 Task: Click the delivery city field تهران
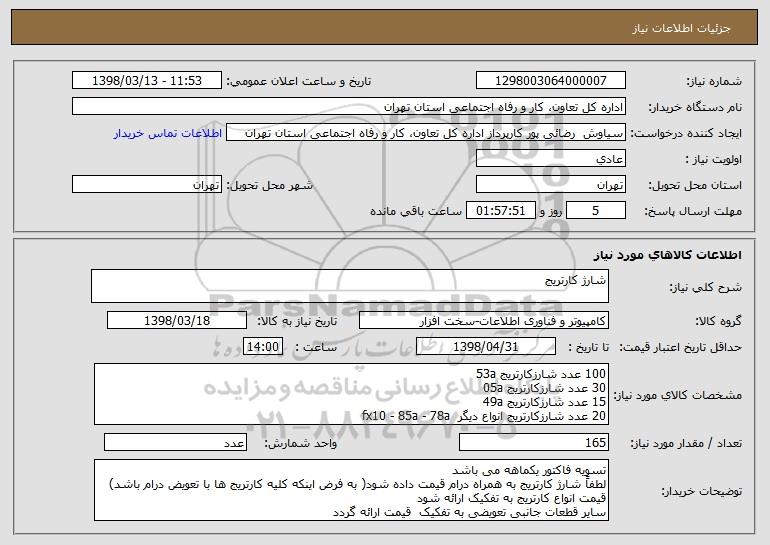(x=147, y=185)
